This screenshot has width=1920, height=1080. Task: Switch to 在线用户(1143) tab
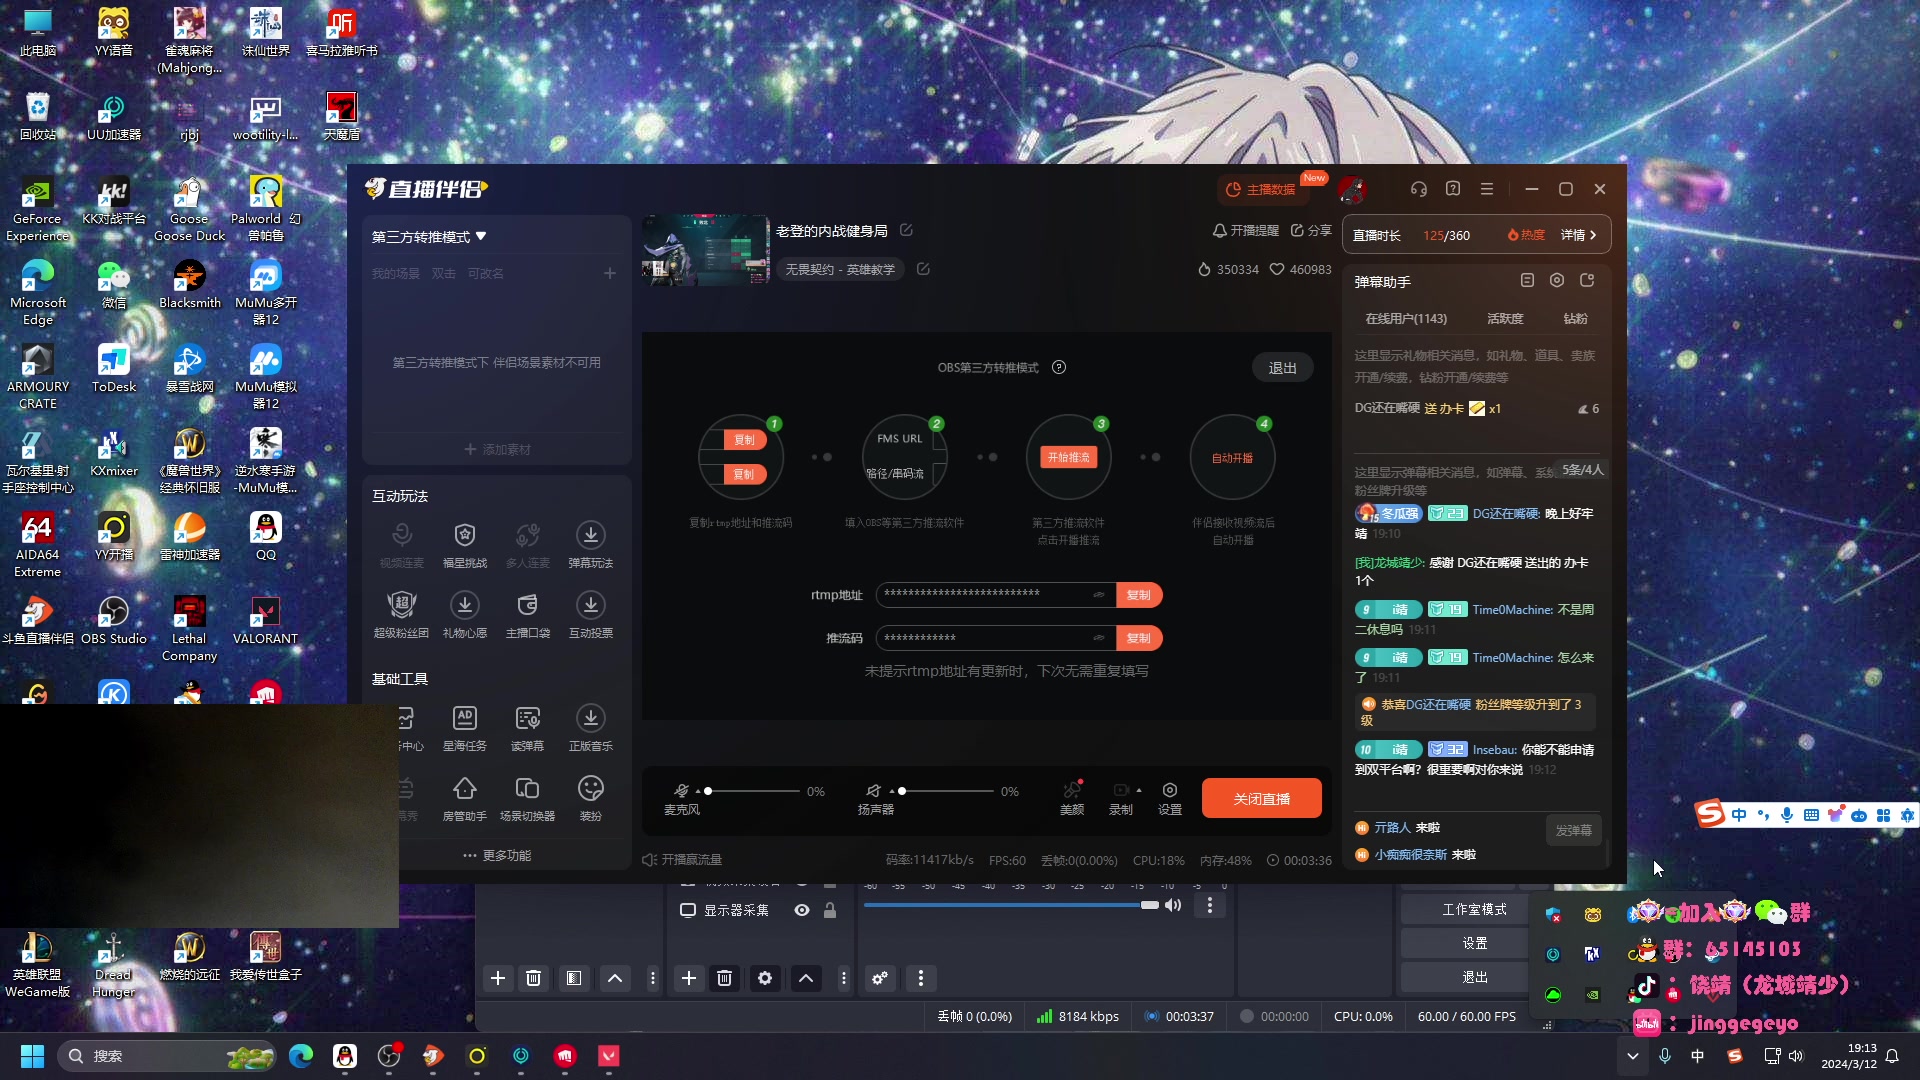click(1406, 318)
